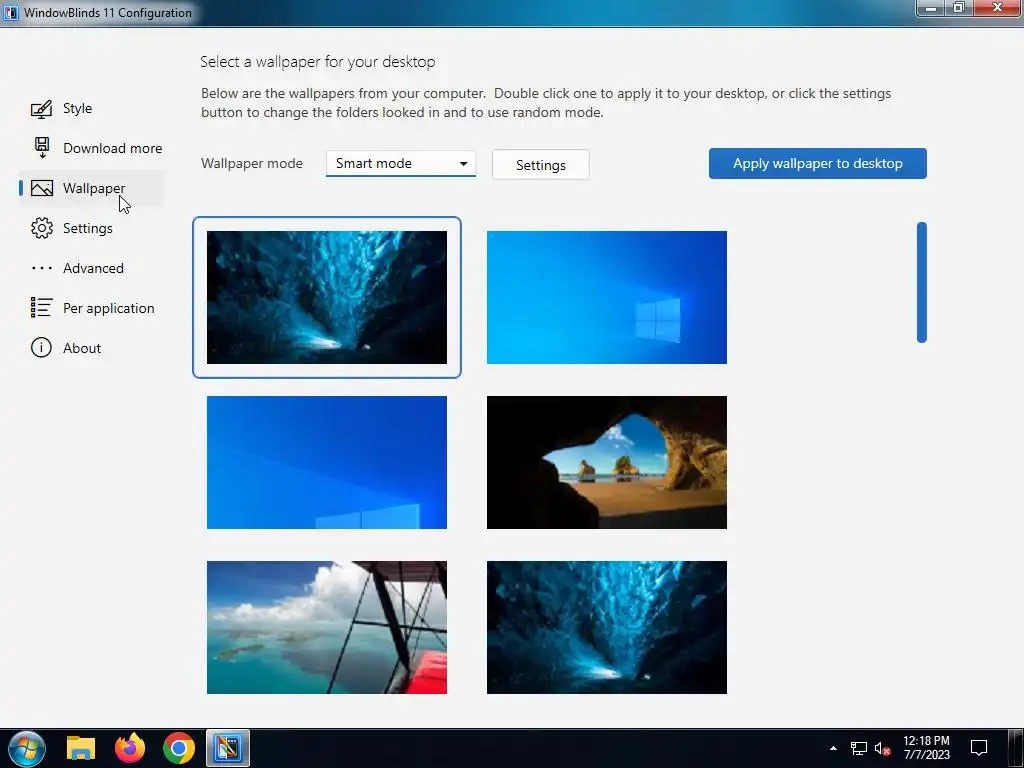Click the network tray icon
Image resolution: width=1024 pixels, height=768 pixels.
point(858,748)
